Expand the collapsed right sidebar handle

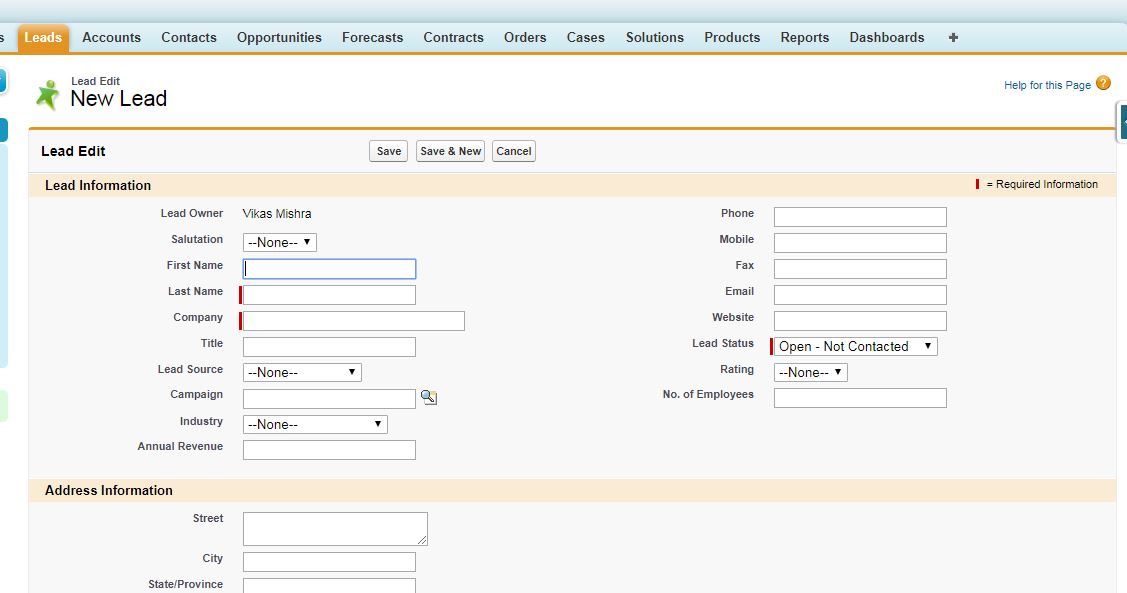[1122, 121]
